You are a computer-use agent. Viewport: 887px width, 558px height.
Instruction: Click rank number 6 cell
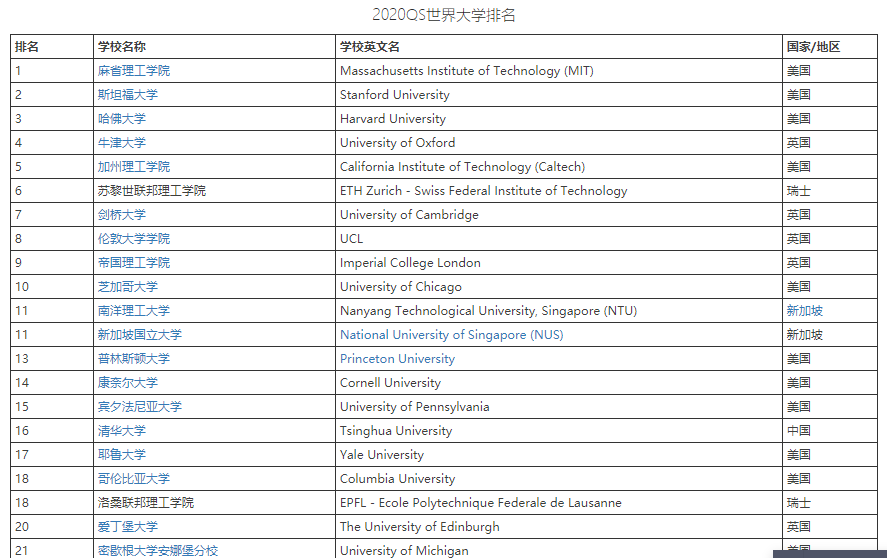tap(51, 191)
